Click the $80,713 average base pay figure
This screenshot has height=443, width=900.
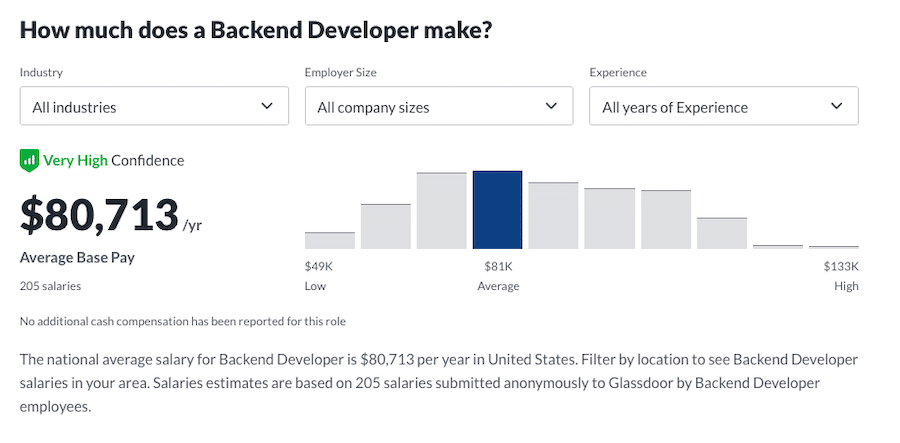click(x=98, y=214)
